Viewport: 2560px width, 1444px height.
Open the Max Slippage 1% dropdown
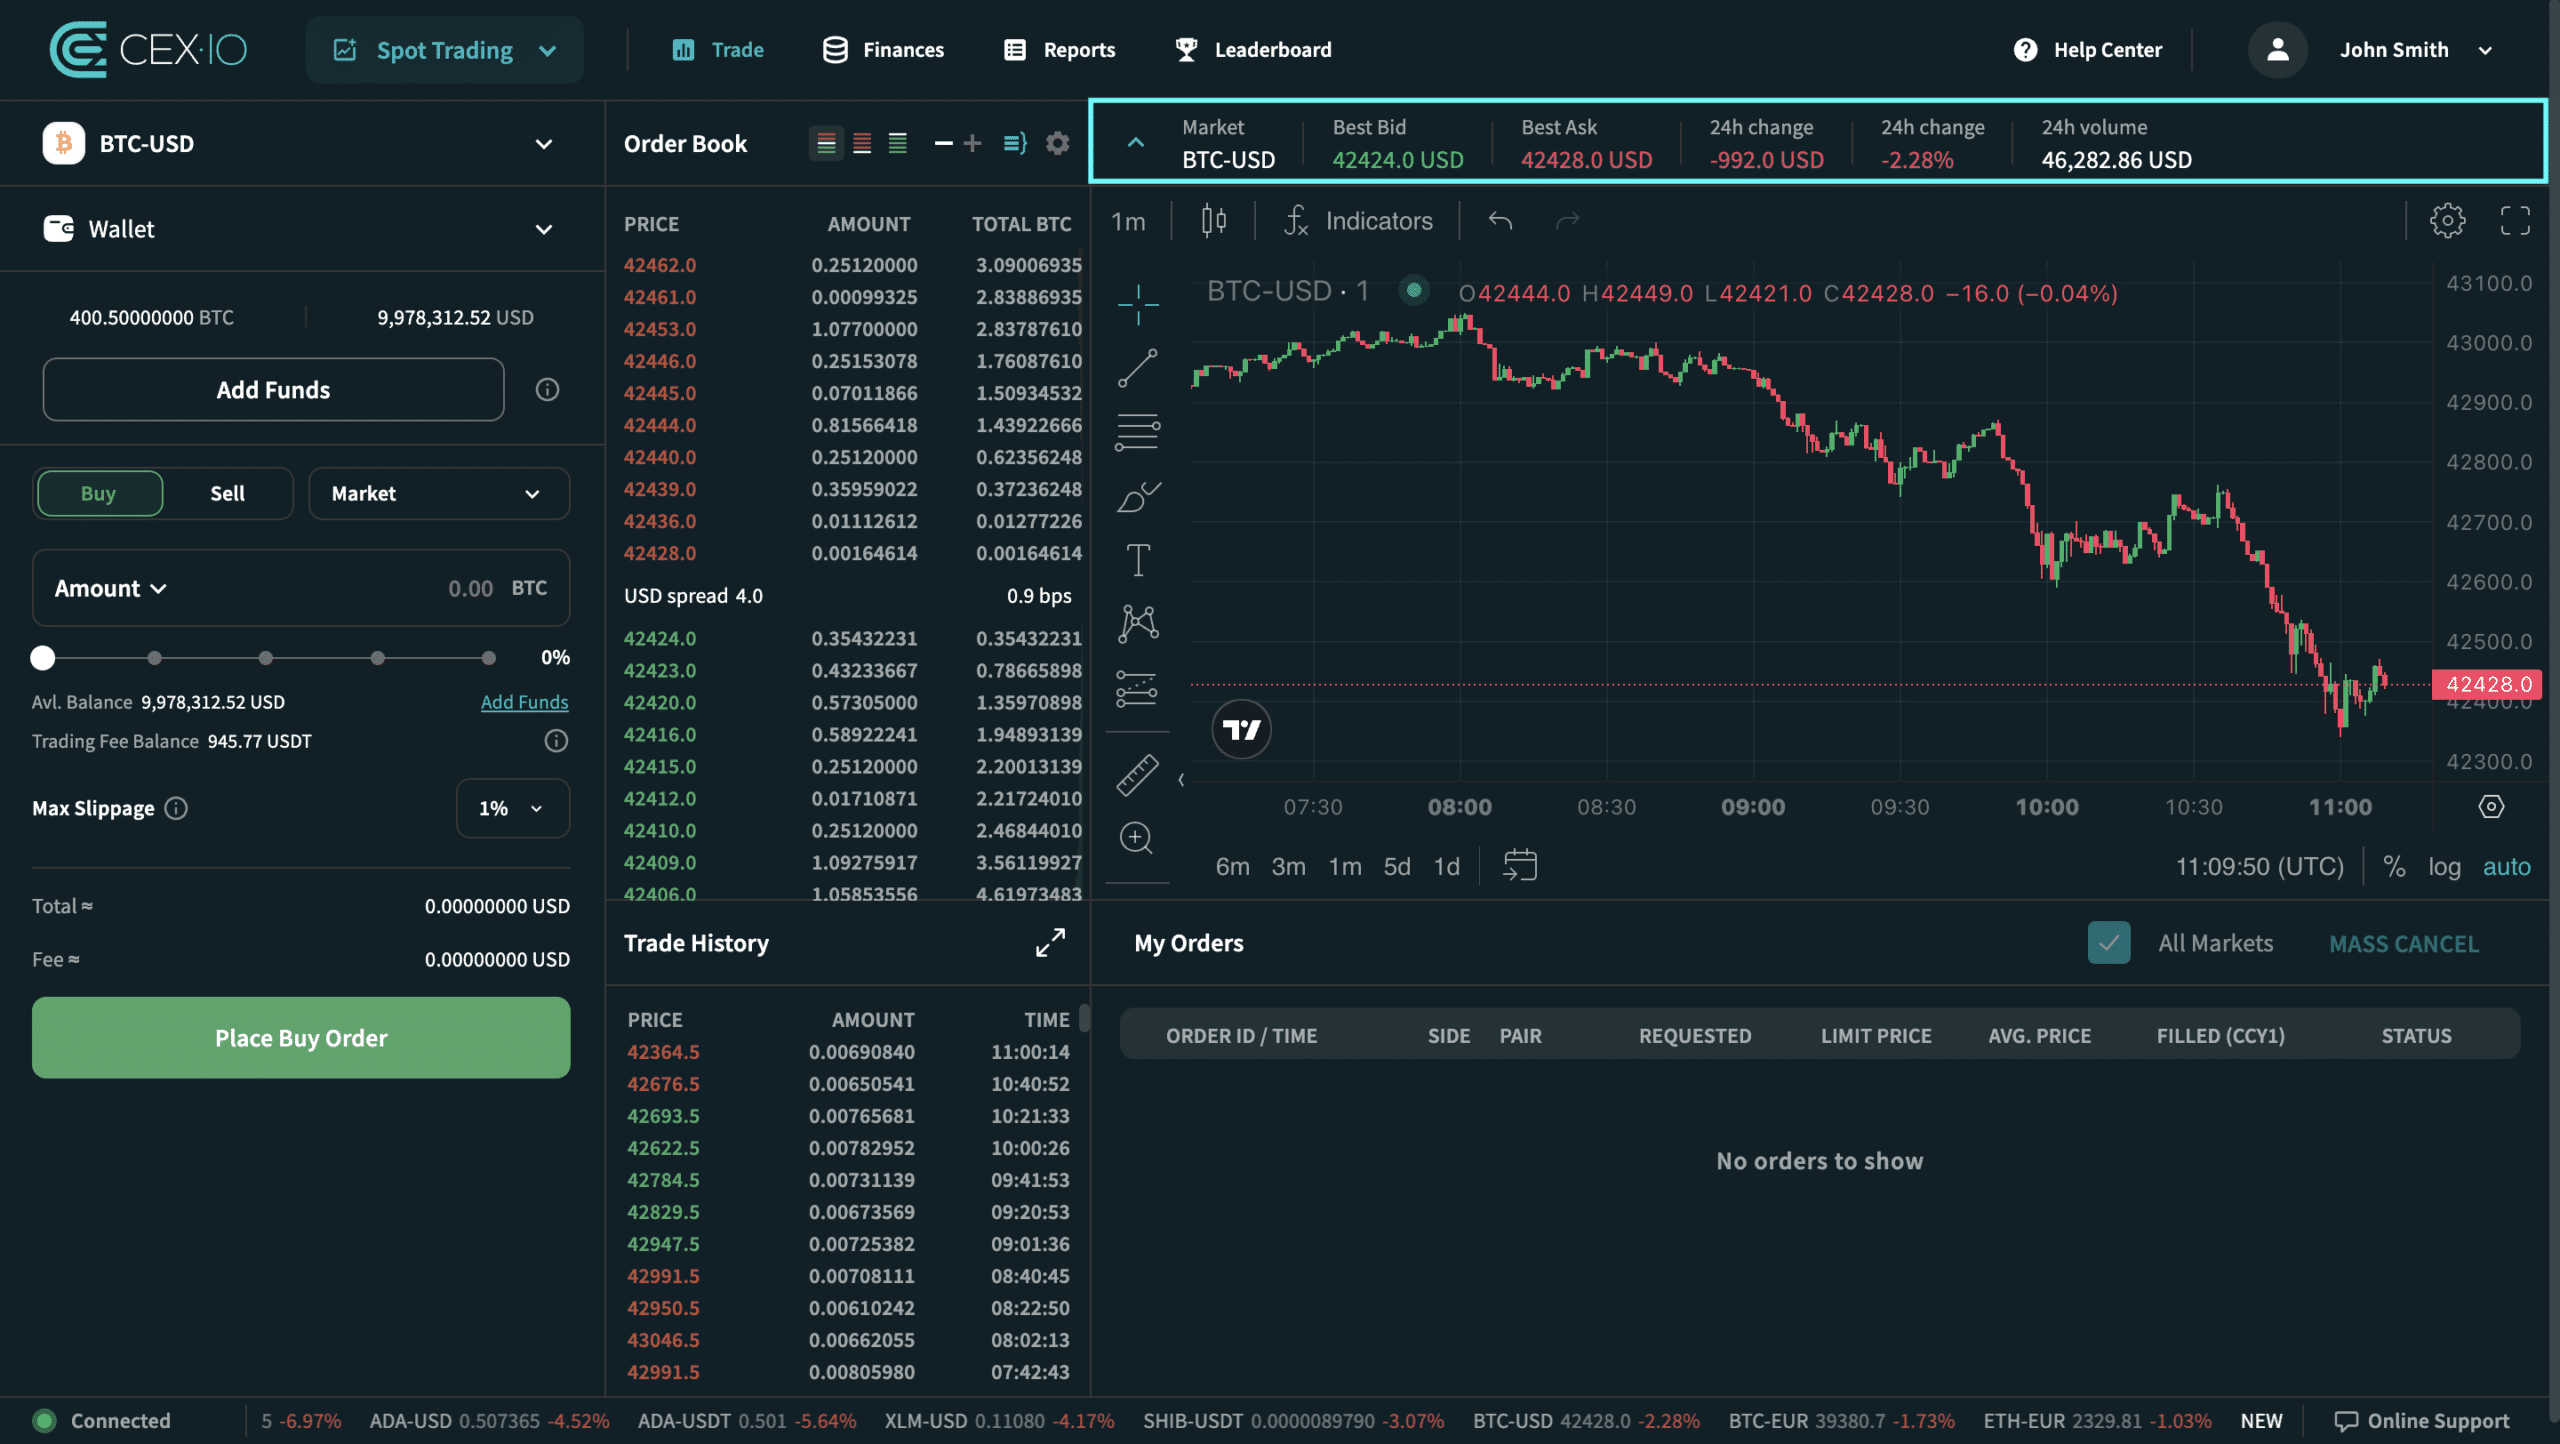pyautogui.click(x=512, y=808)
